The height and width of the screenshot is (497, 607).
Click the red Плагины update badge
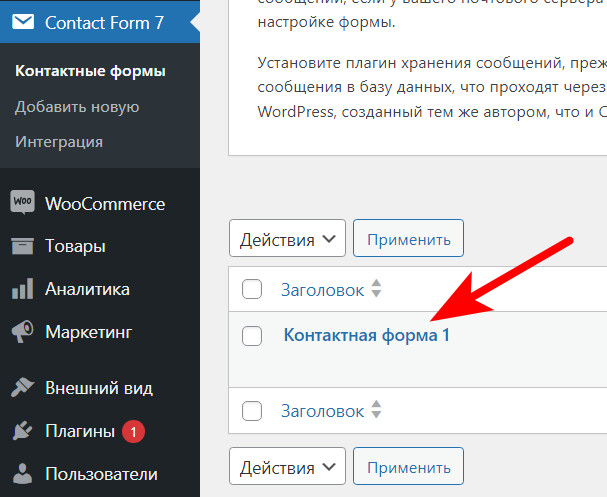[x=134, y=431]
